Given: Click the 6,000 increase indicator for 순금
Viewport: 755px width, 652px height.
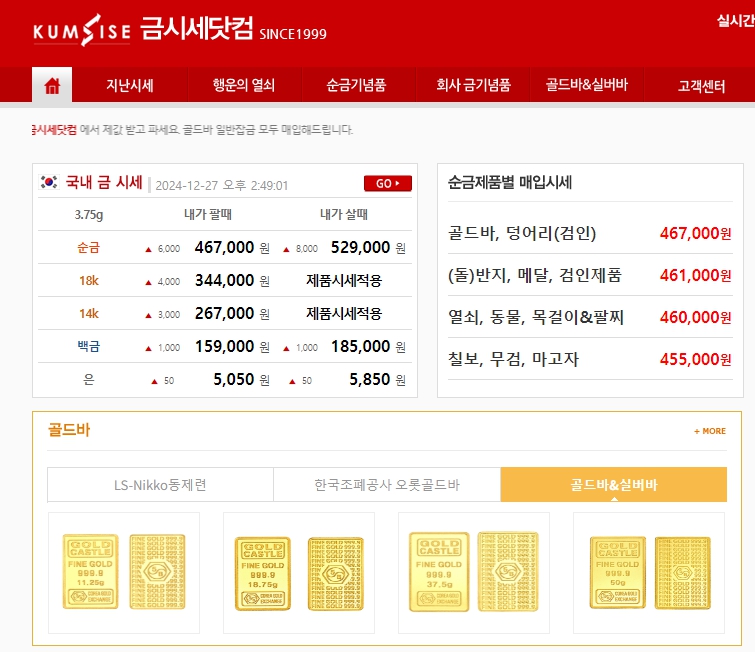Looking at the screenshot, I should [x=163, y=249].
